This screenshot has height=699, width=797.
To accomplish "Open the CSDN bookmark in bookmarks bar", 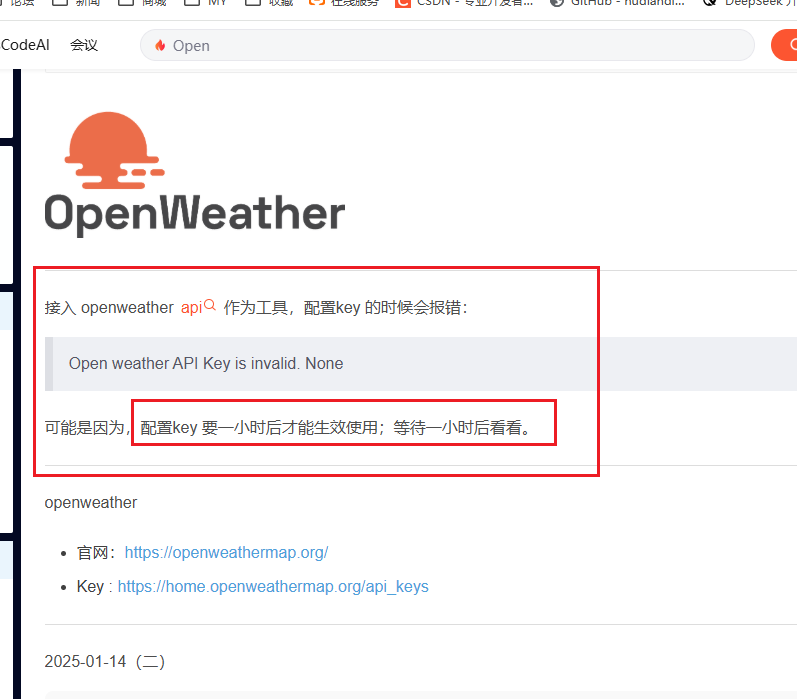I will click(x=464, y=3).
